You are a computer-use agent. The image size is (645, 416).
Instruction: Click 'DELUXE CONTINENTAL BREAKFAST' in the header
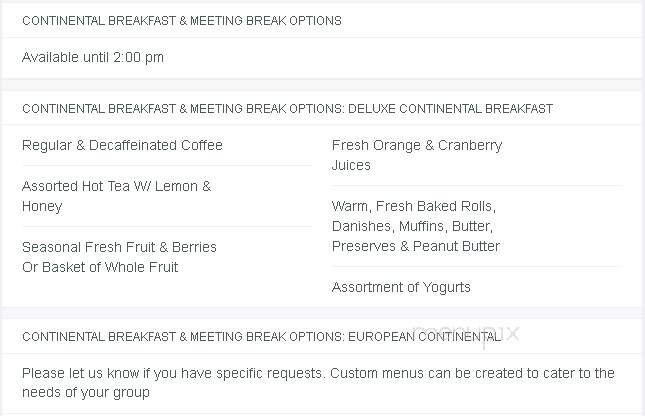pyautogui.click(x=450, y=109)
